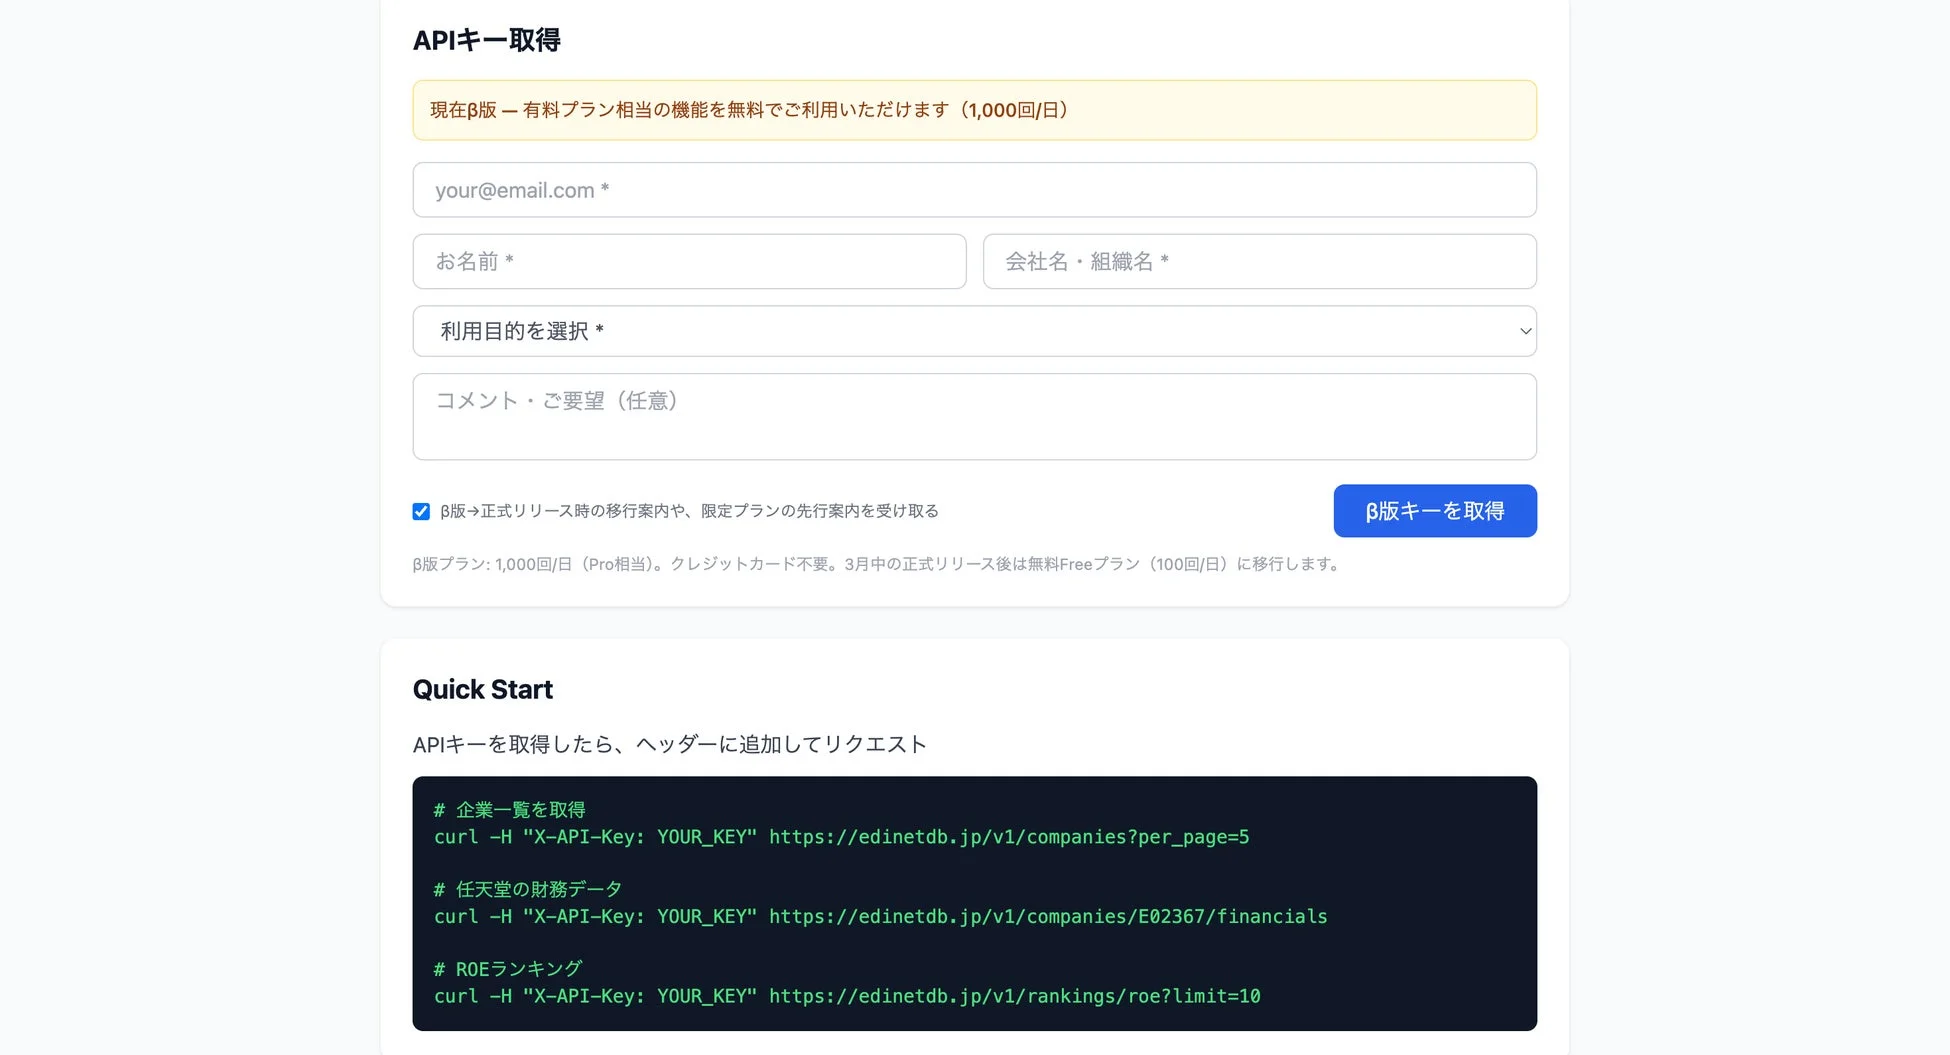Image resolution: width=1950 pixels, height=1055 pixels.
Task: Click the APIキー取得 heading
Action: pyautogui.click(x=488, y=40)
